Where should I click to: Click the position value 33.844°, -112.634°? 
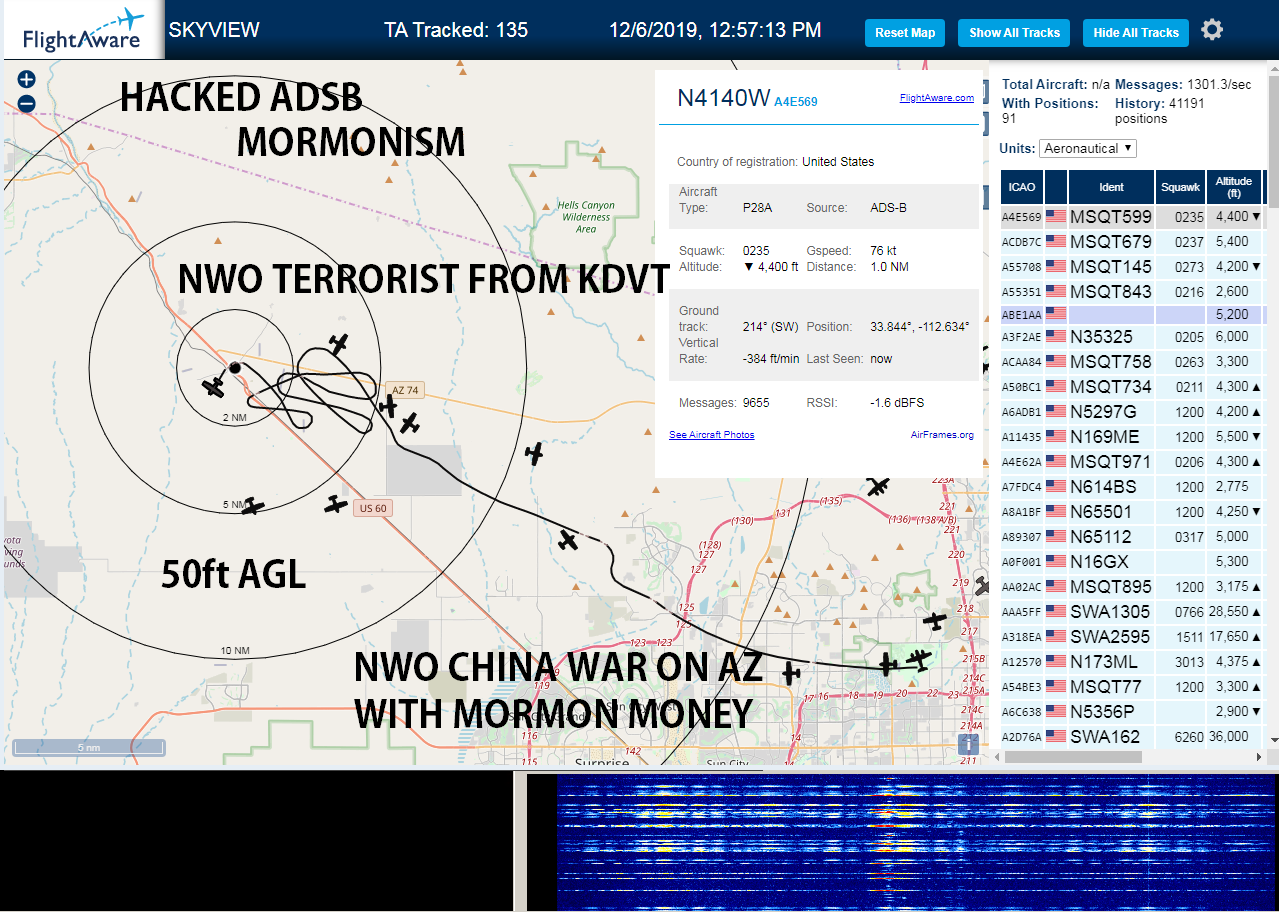[x=921, y=327]
